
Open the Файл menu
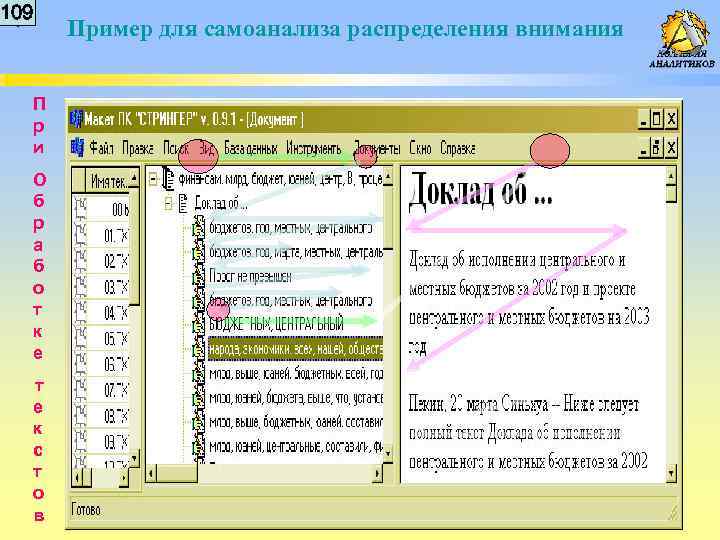pyautogui.click(x=101, y=148)
